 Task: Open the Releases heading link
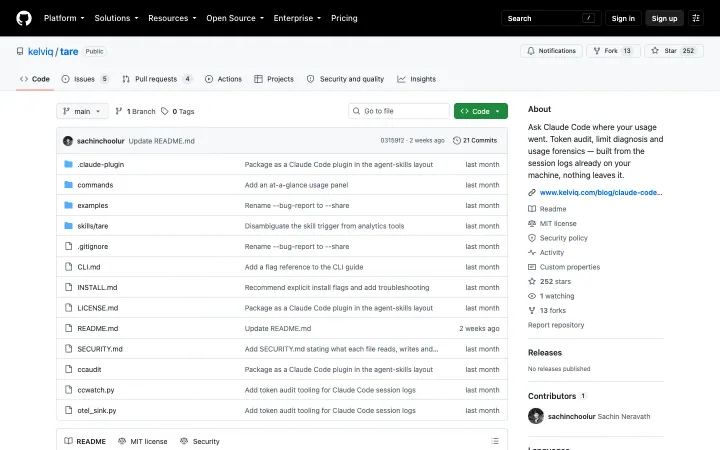click(545, 353)
